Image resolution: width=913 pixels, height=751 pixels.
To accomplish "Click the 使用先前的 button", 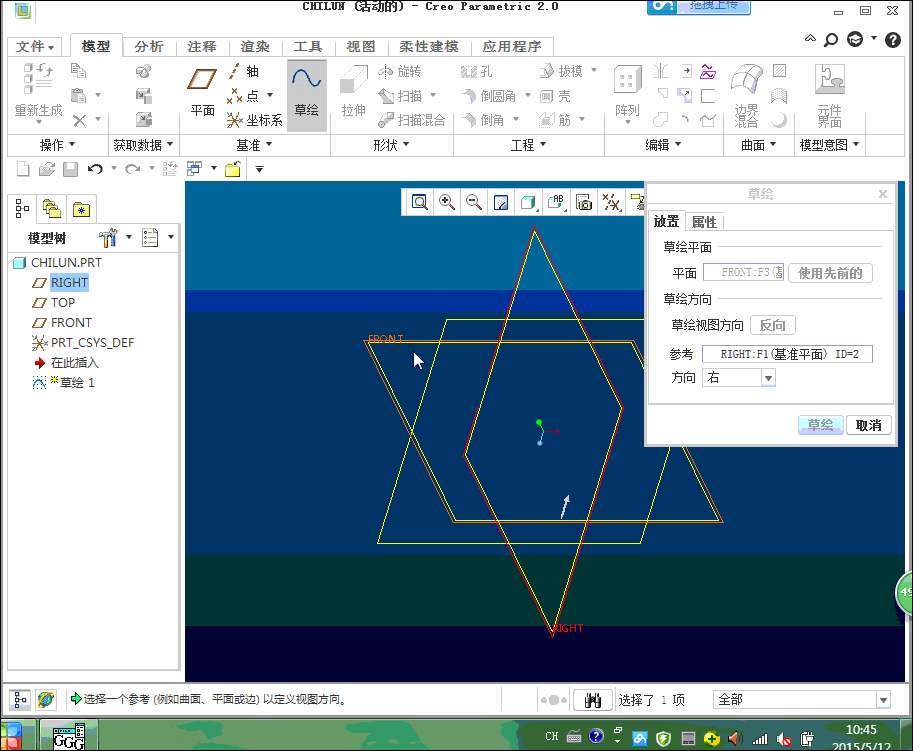I will (x=830, y=273).
